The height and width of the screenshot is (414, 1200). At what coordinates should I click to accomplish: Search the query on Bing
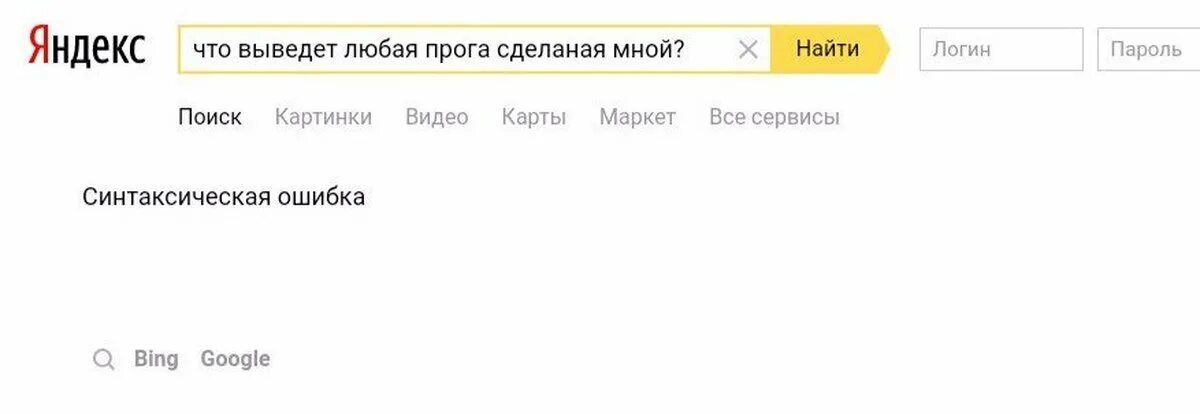[x=156, y=359]
